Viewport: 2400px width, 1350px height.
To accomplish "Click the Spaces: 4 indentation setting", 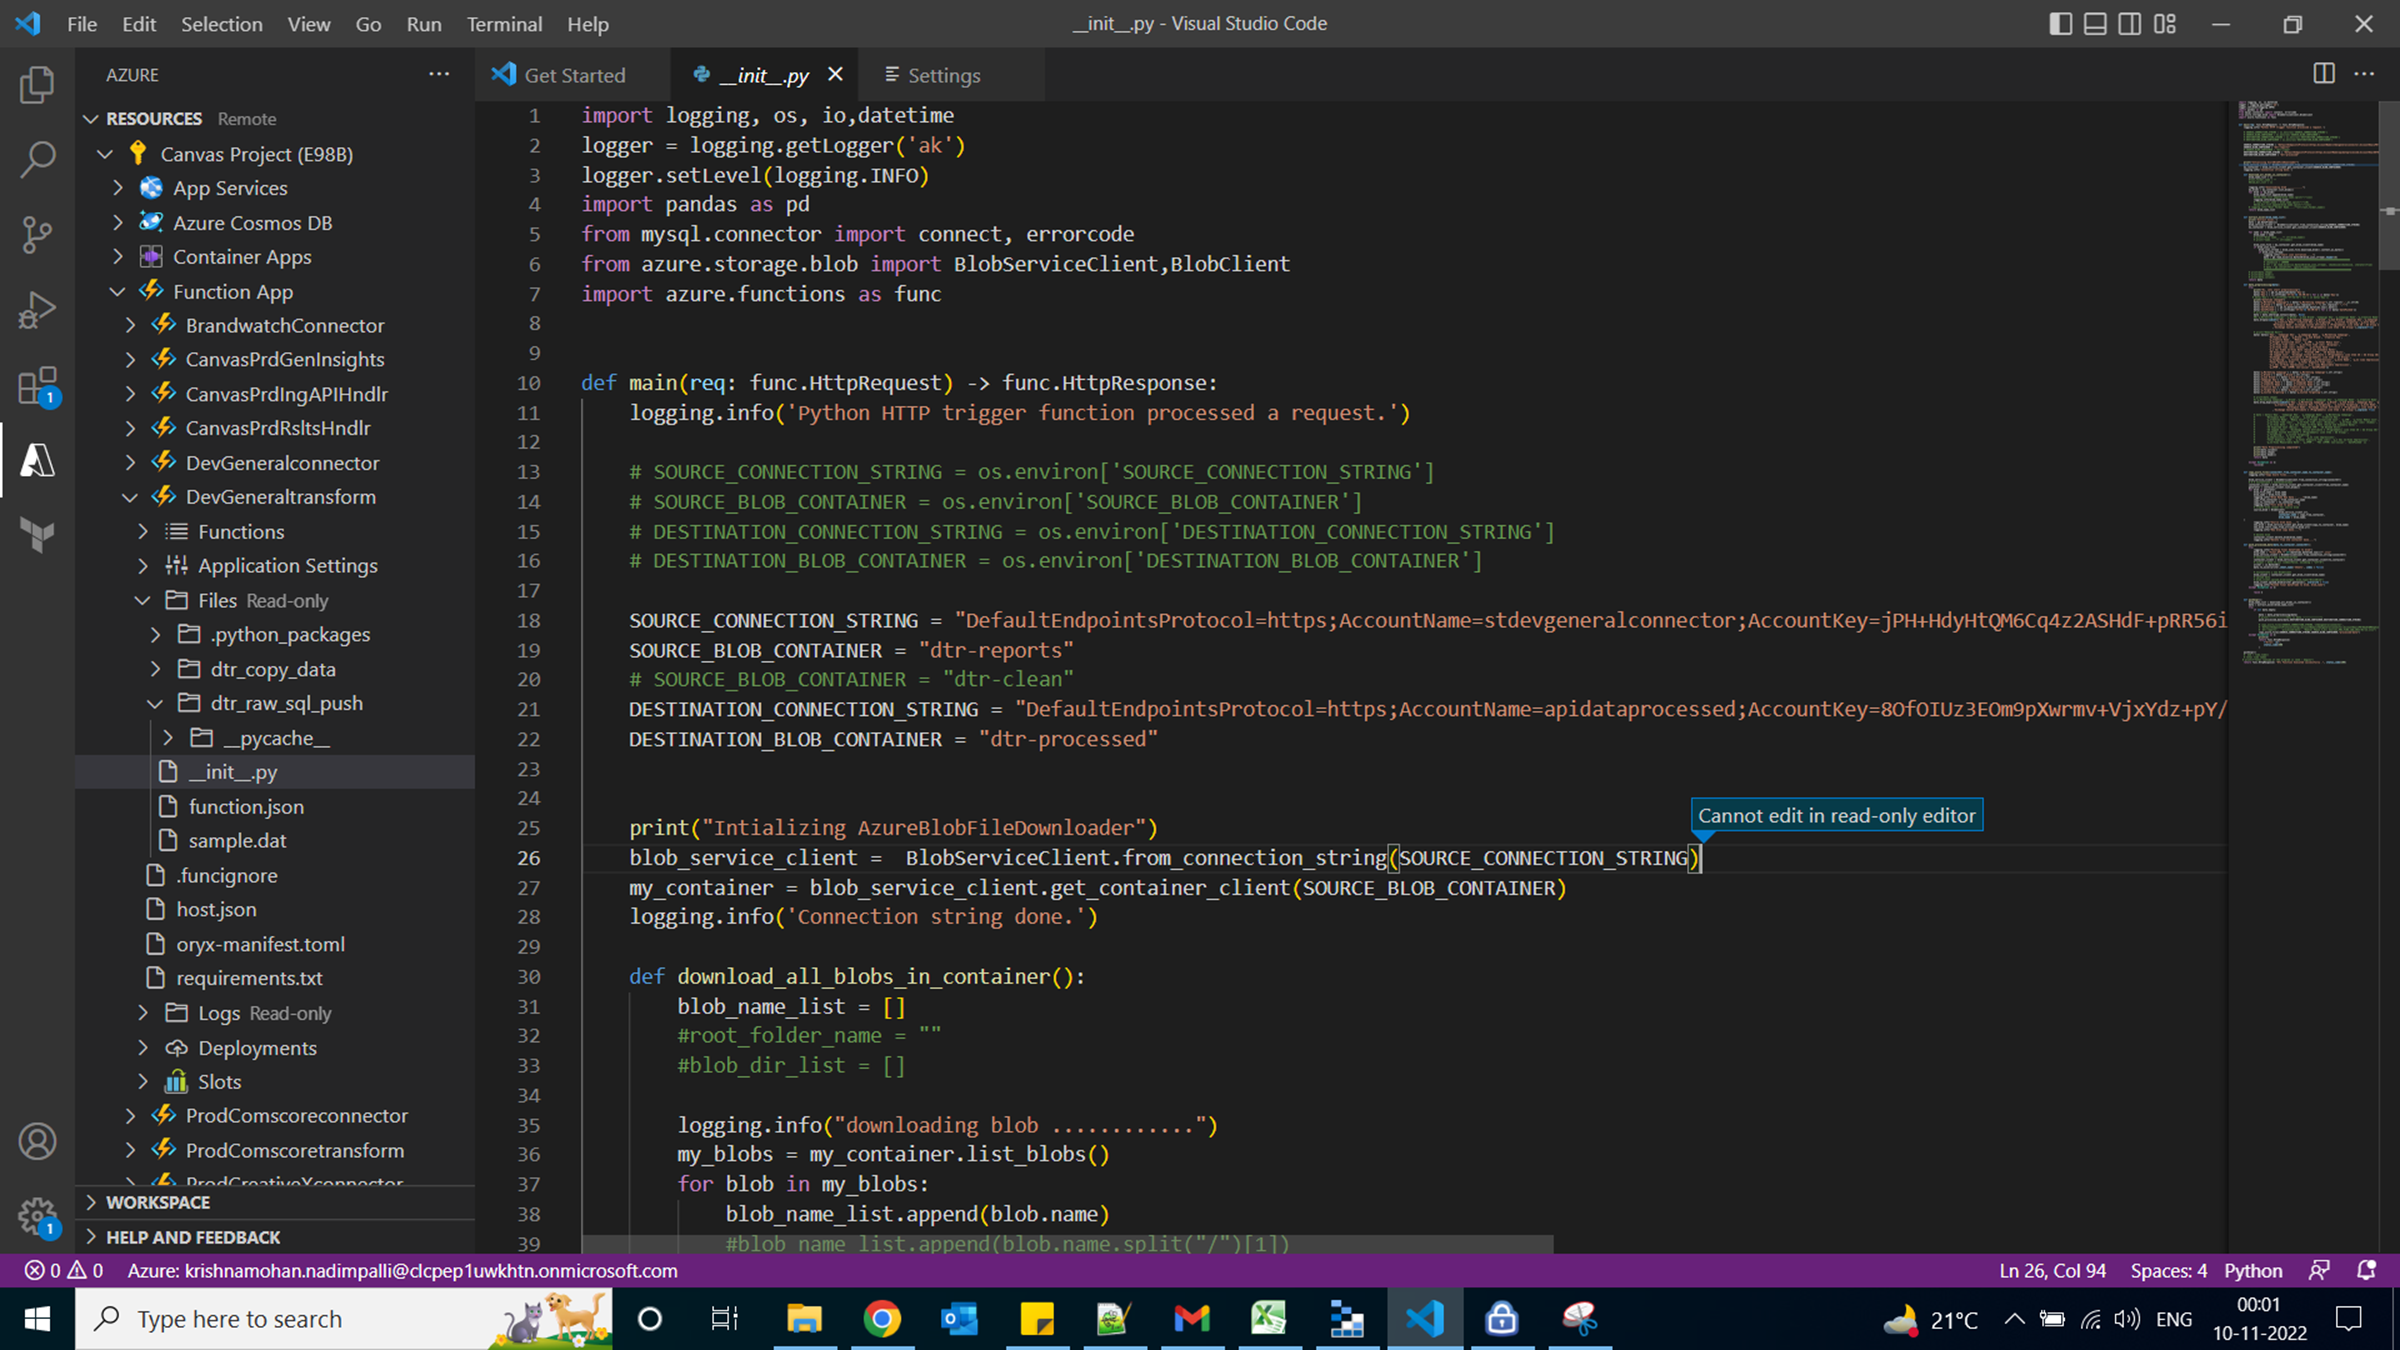I will pyautogui.click(x=2168, y=1270).
